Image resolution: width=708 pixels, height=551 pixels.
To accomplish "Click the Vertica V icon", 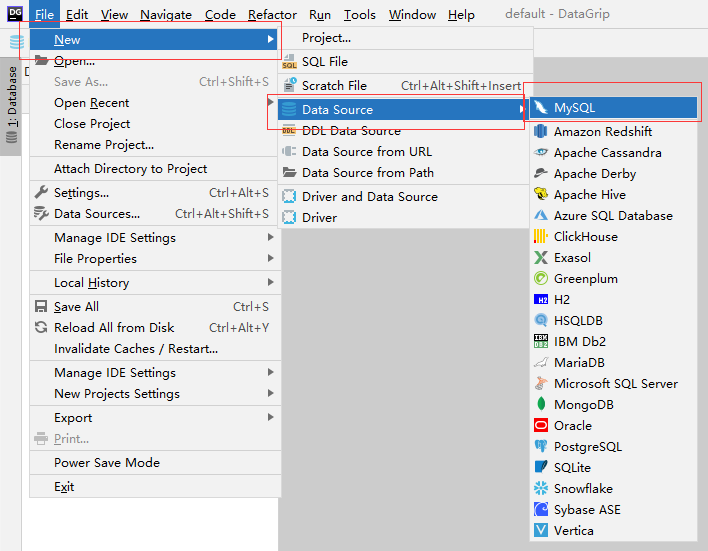I will click(540, 530).
